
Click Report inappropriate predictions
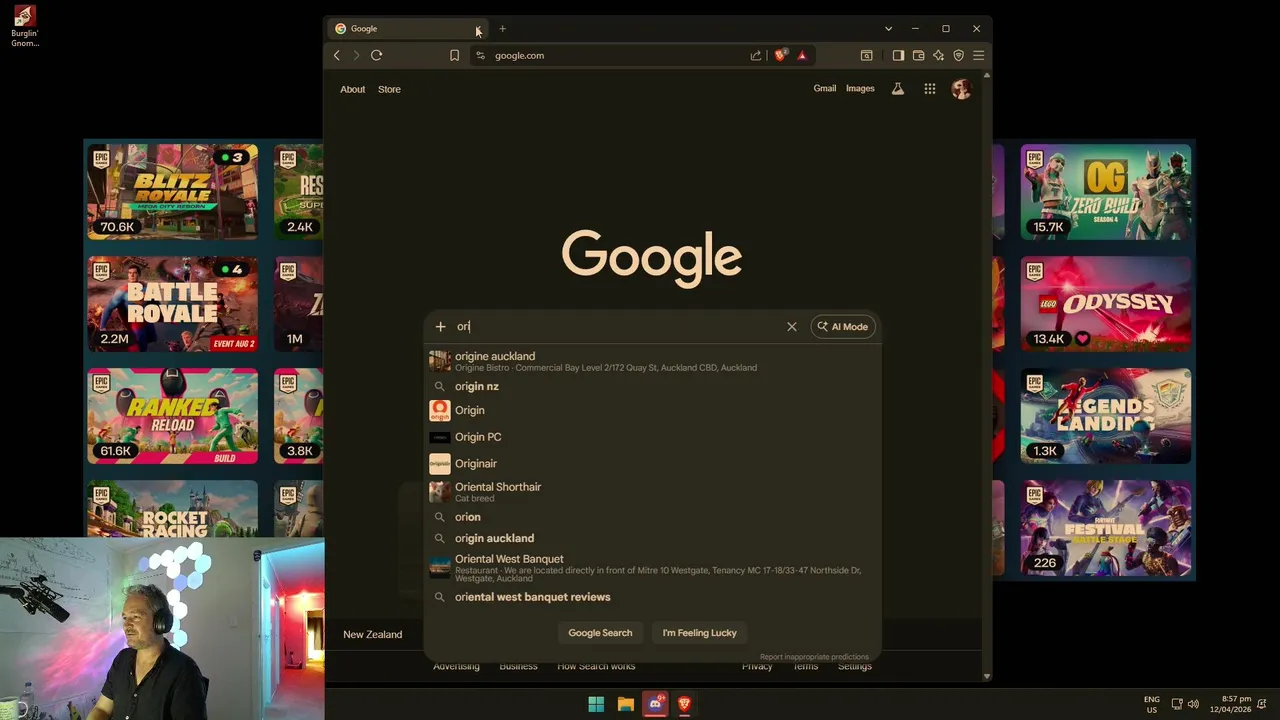(x=814, y=657)
